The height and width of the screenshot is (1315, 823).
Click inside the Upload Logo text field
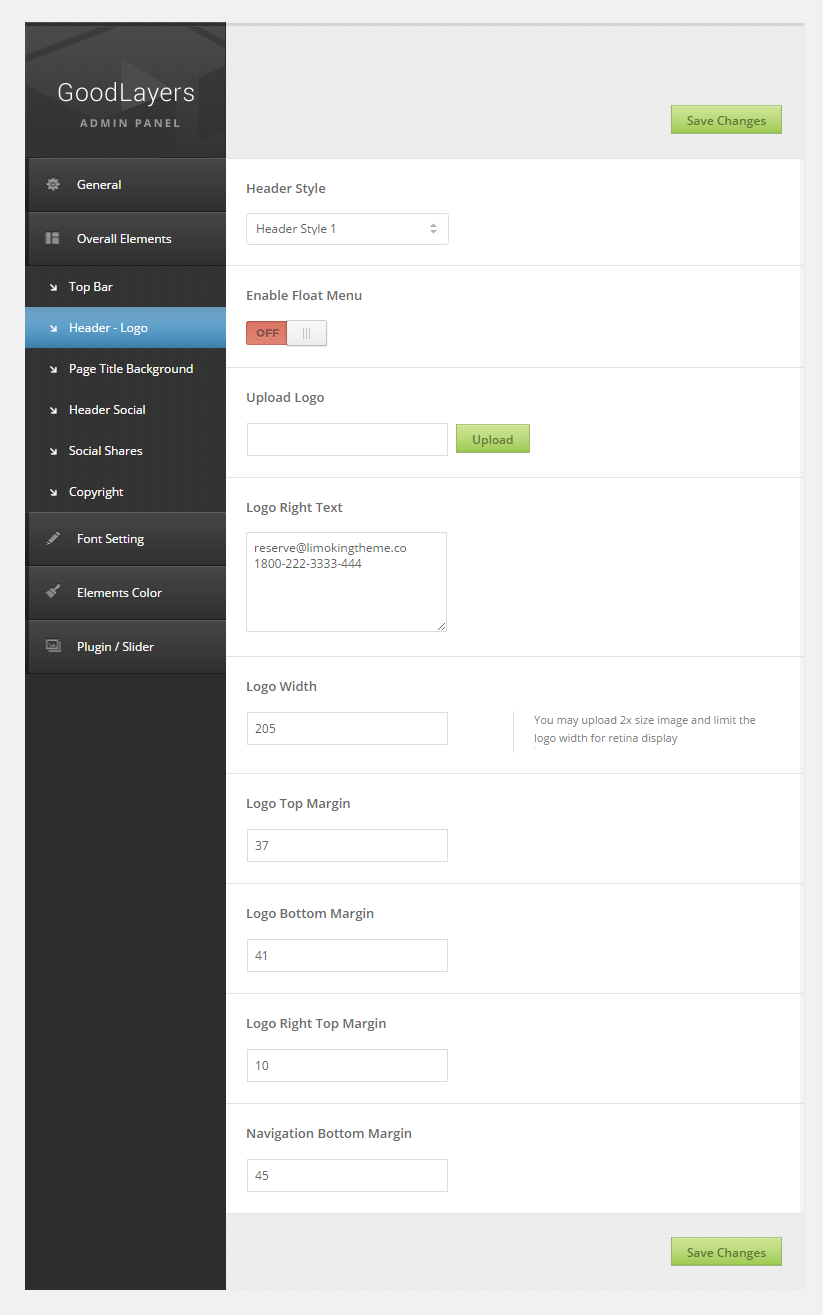[347, 440]
